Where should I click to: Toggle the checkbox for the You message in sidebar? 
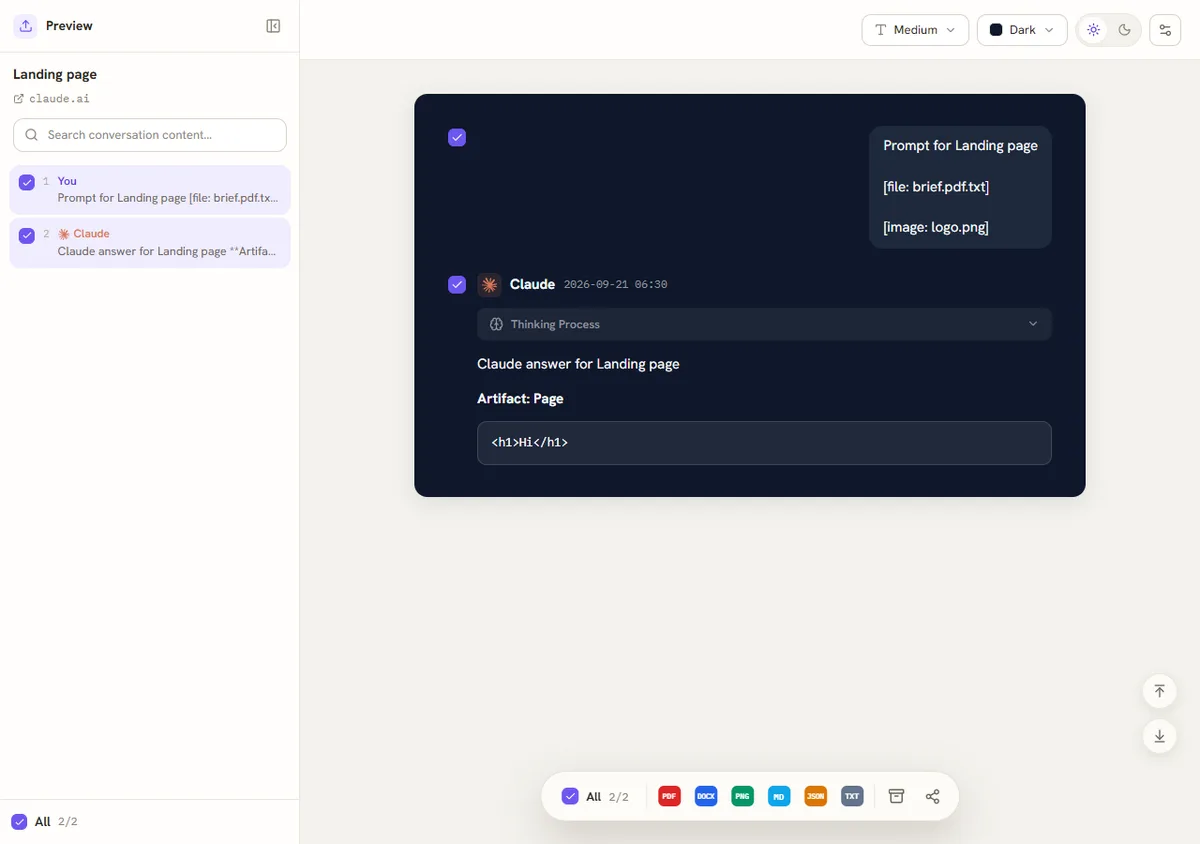[x=27, y=182]
